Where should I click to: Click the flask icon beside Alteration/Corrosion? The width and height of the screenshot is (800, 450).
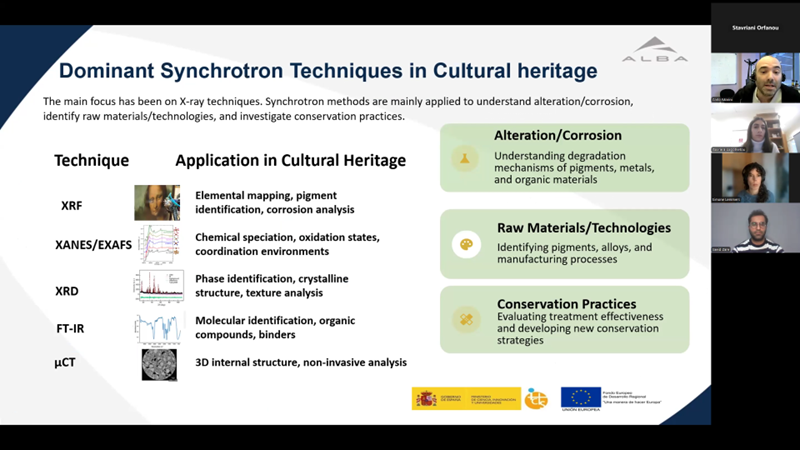point(465,158)
